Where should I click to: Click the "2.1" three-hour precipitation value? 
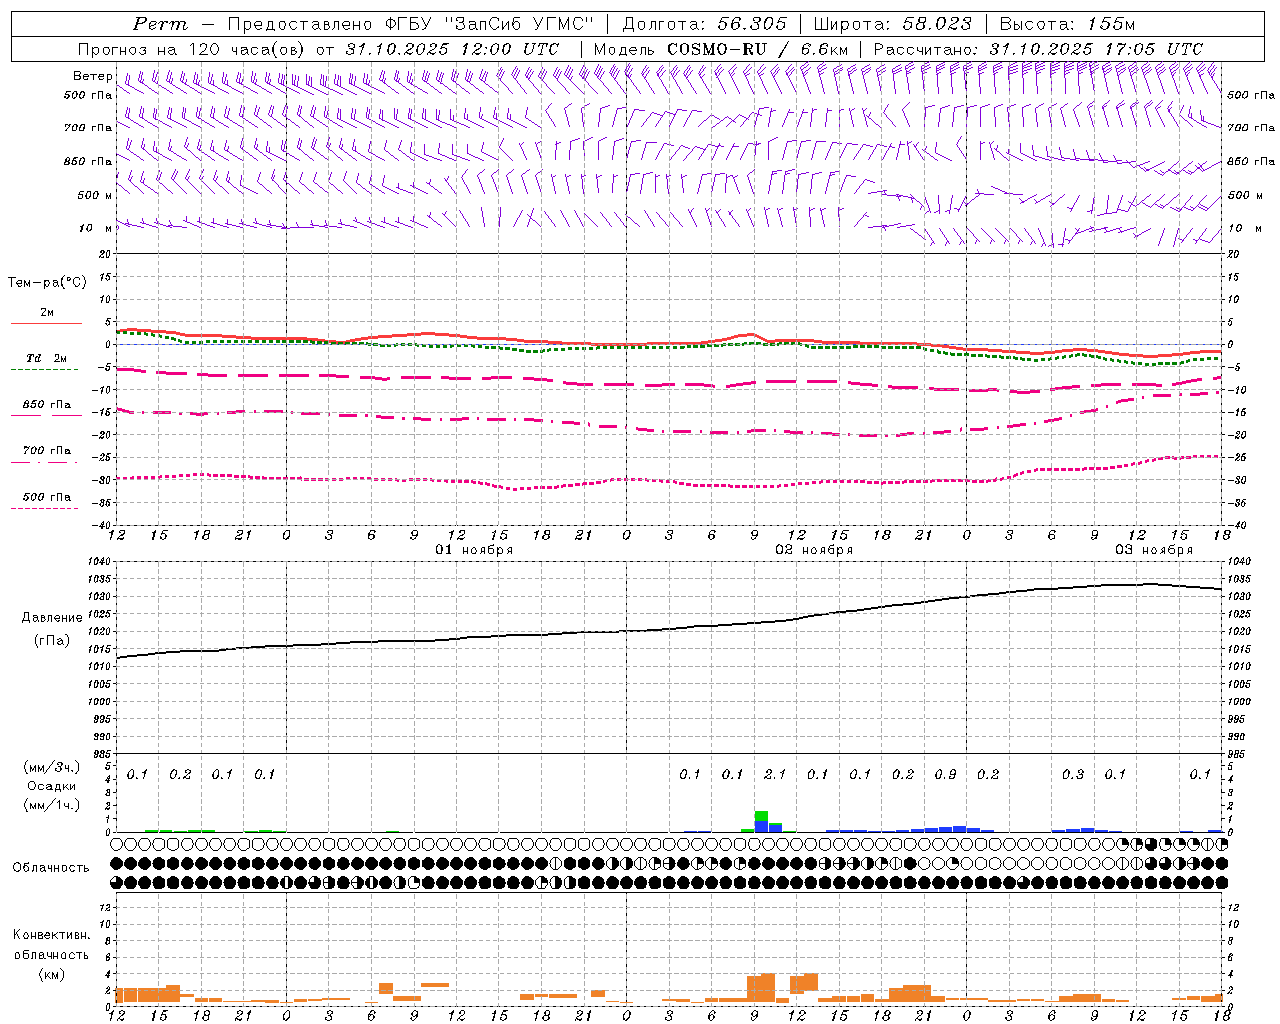click(775, 774)
